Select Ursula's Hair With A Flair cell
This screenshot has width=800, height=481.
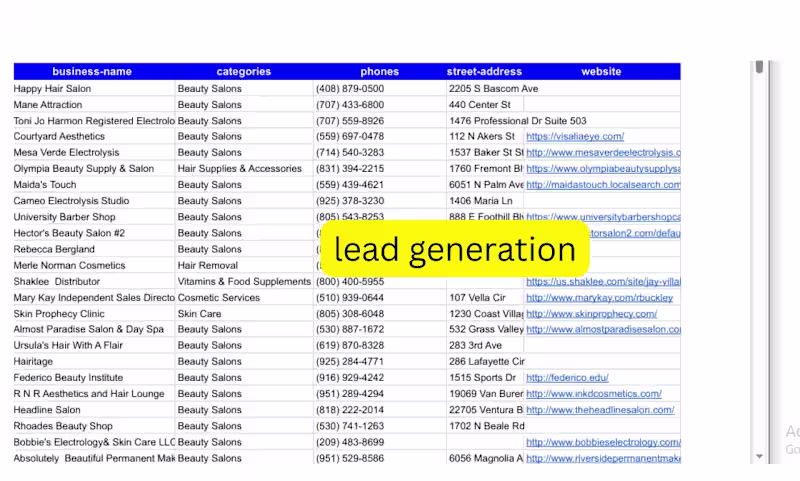click(94, 345)
